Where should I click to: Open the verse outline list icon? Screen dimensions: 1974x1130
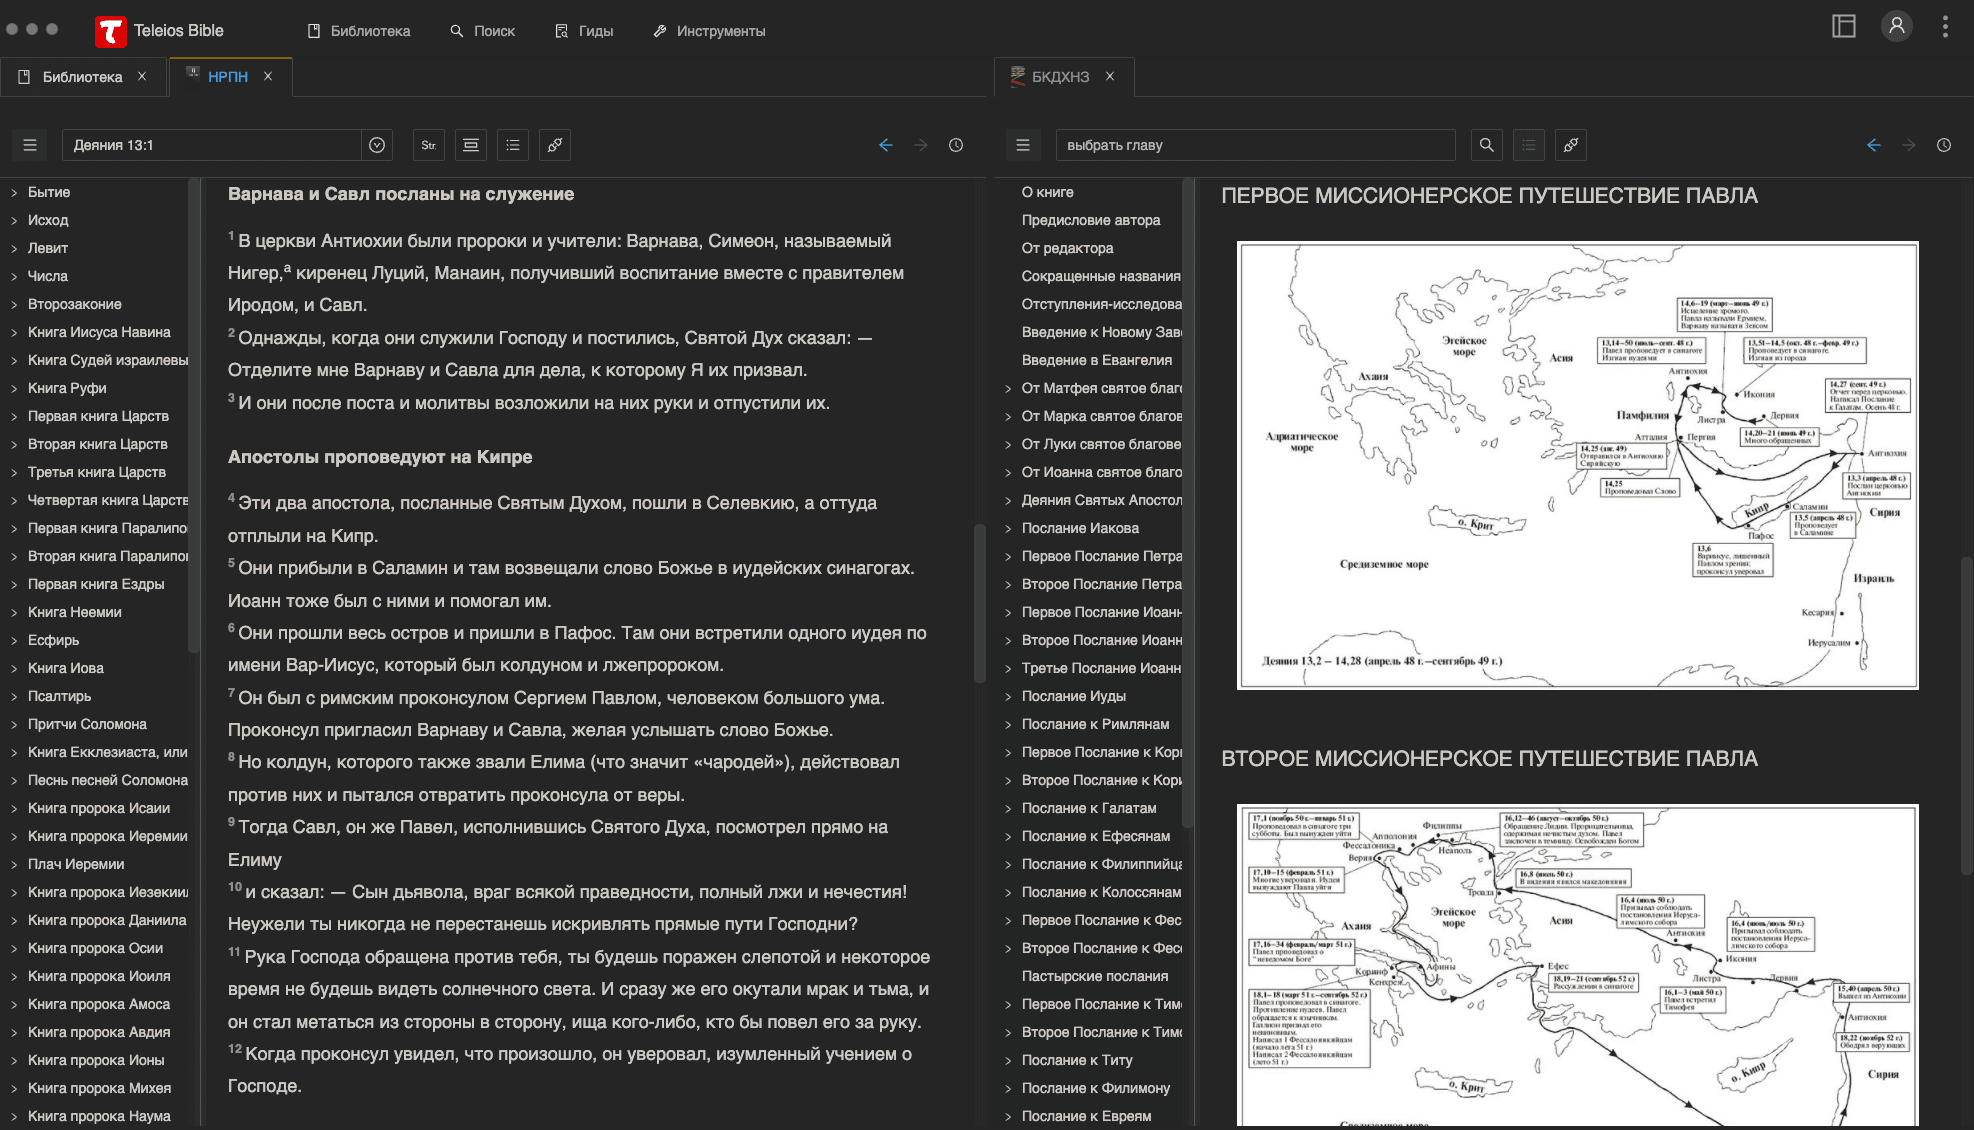[x=513, y=145]
